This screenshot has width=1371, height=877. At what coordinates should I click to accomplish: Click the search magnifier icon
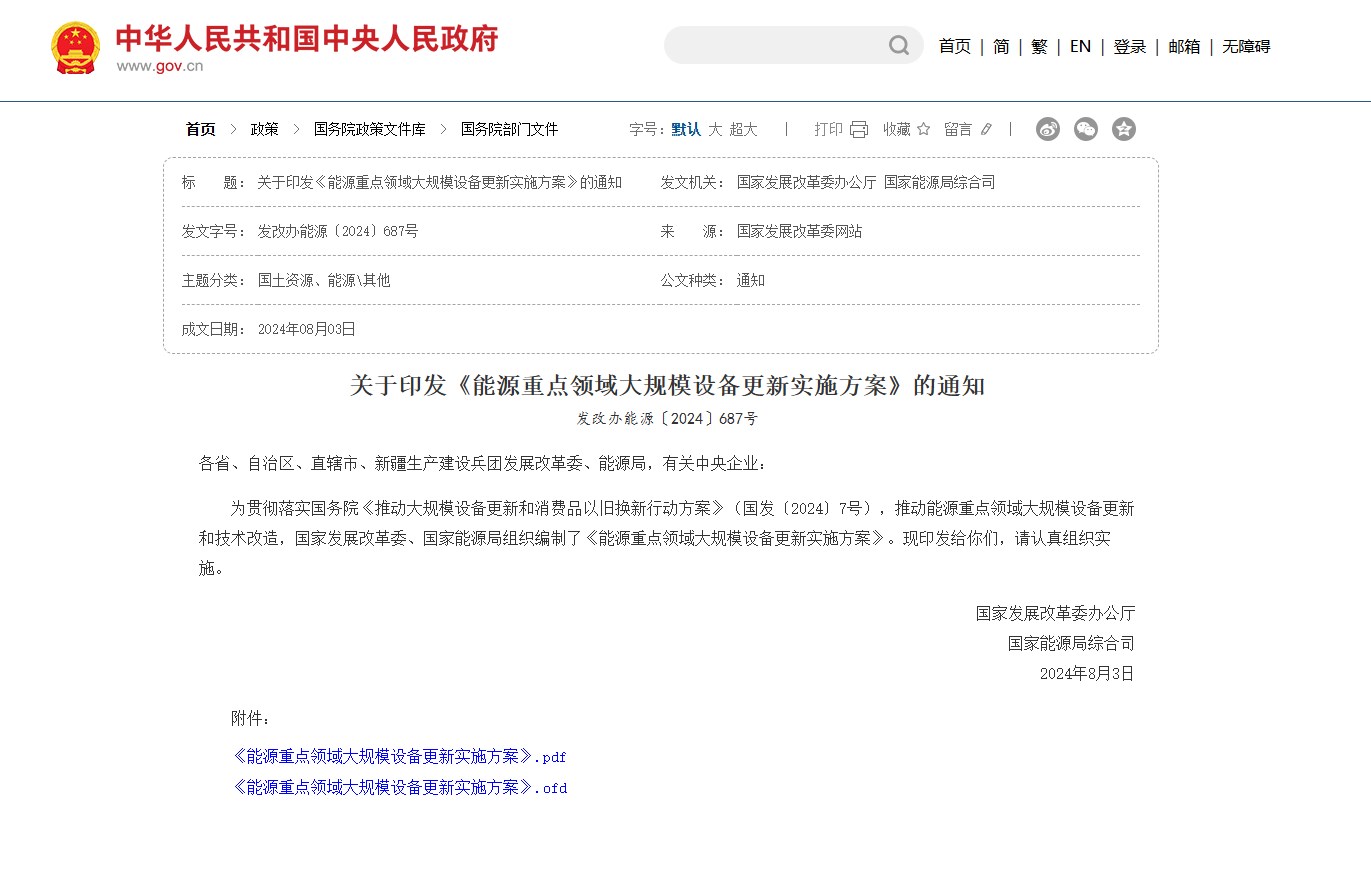[x=898, y=46]
